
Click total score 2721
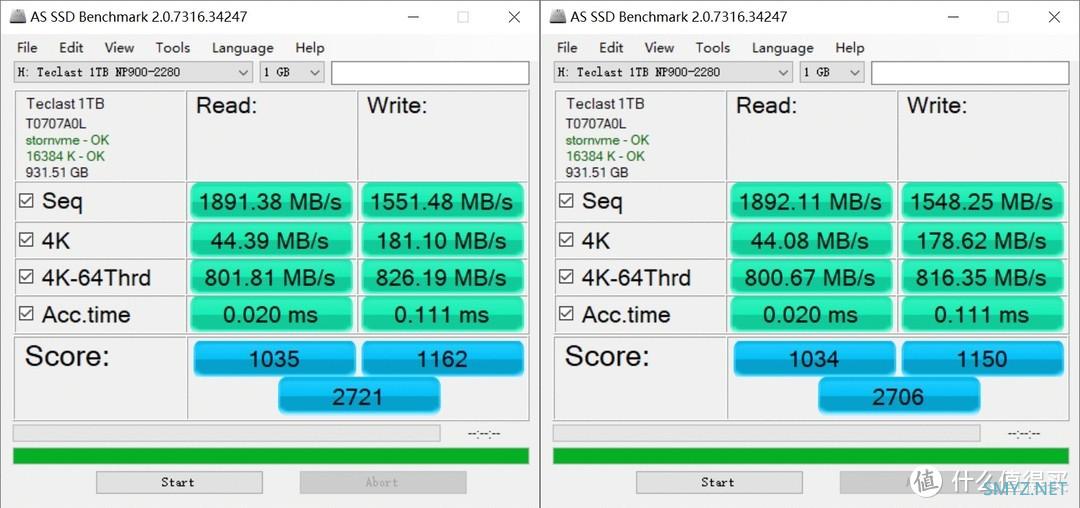tap(359, 396)
